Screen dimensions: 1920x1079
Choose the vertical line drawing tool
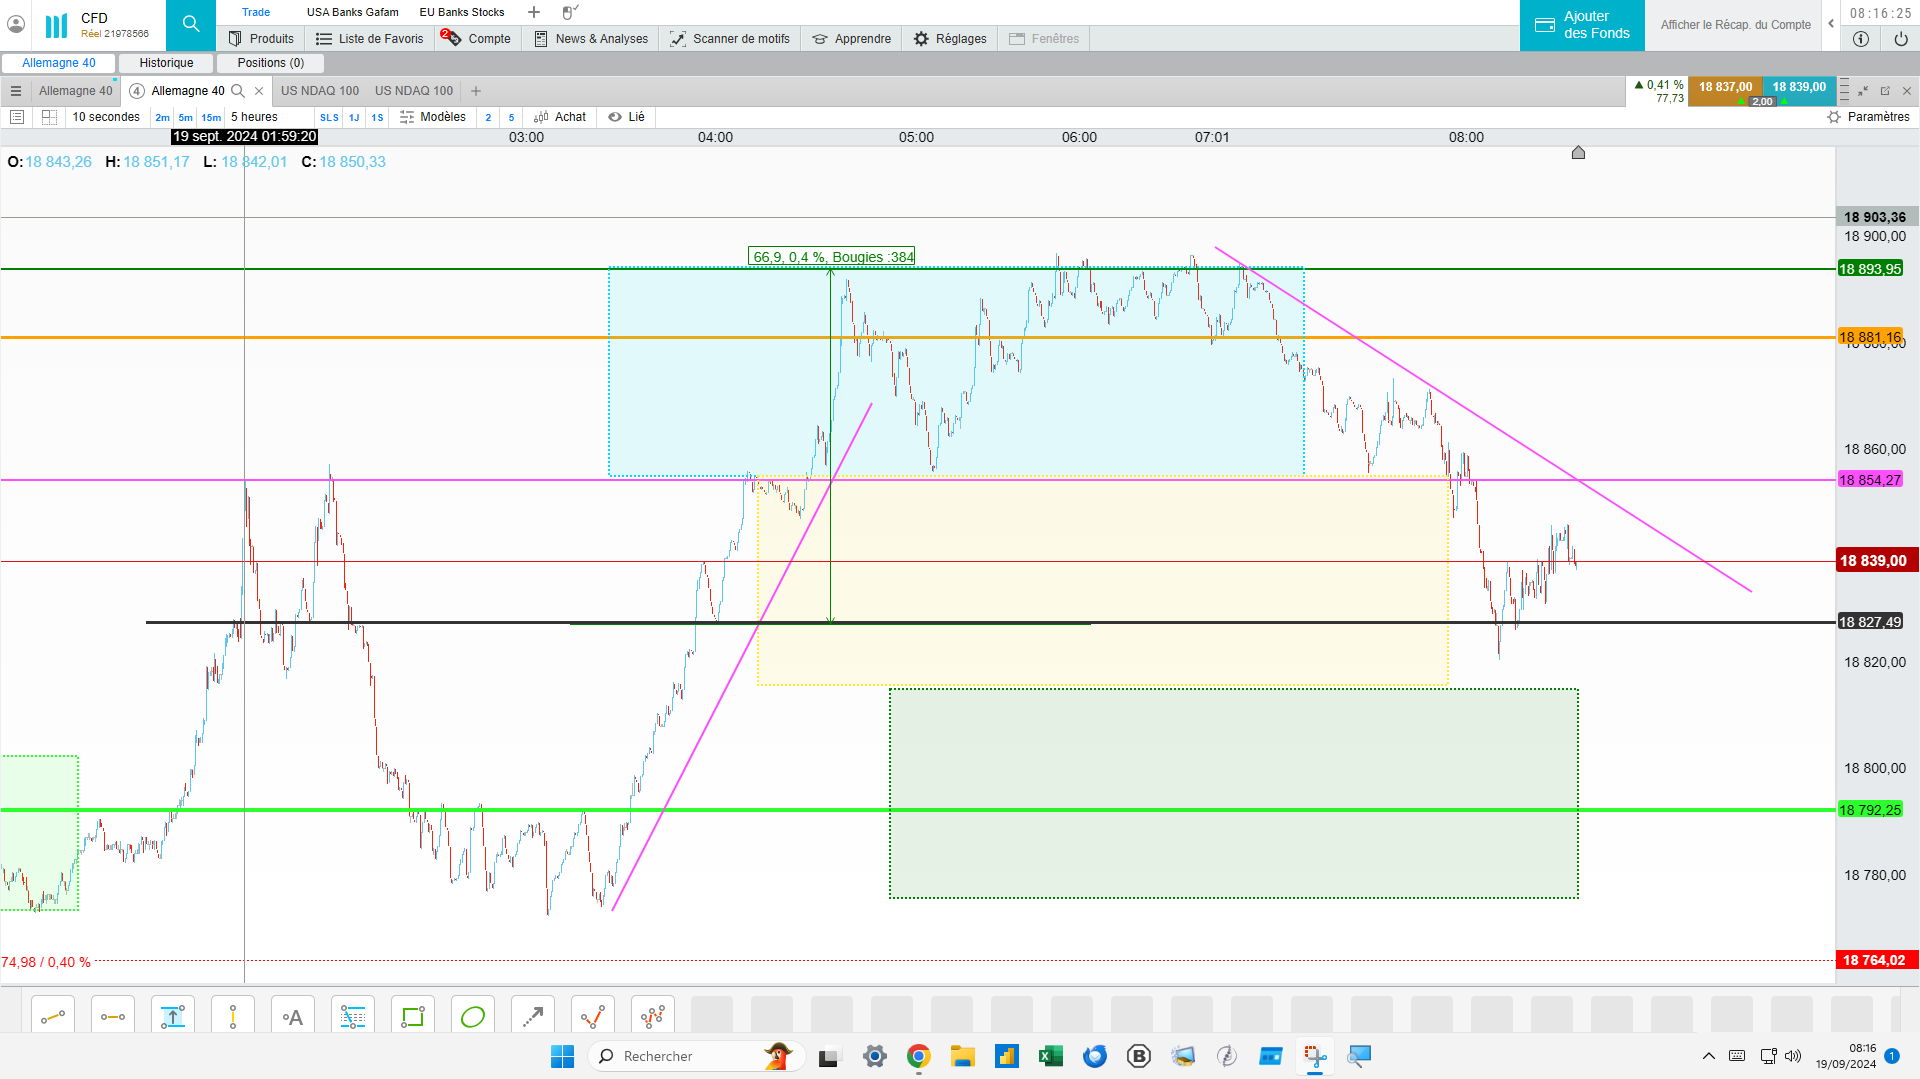click(x=233, y=1017)
